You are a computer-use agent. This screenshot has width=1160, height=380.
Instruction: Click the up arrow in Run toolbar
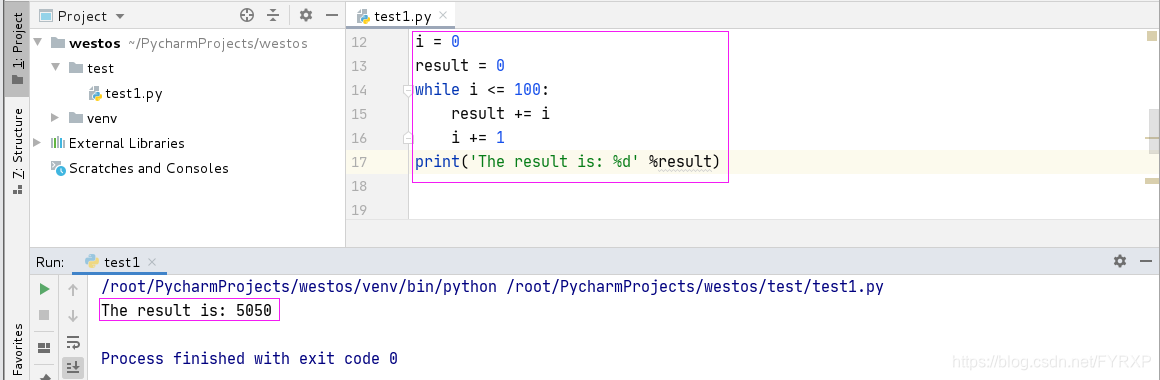[72, 291]
